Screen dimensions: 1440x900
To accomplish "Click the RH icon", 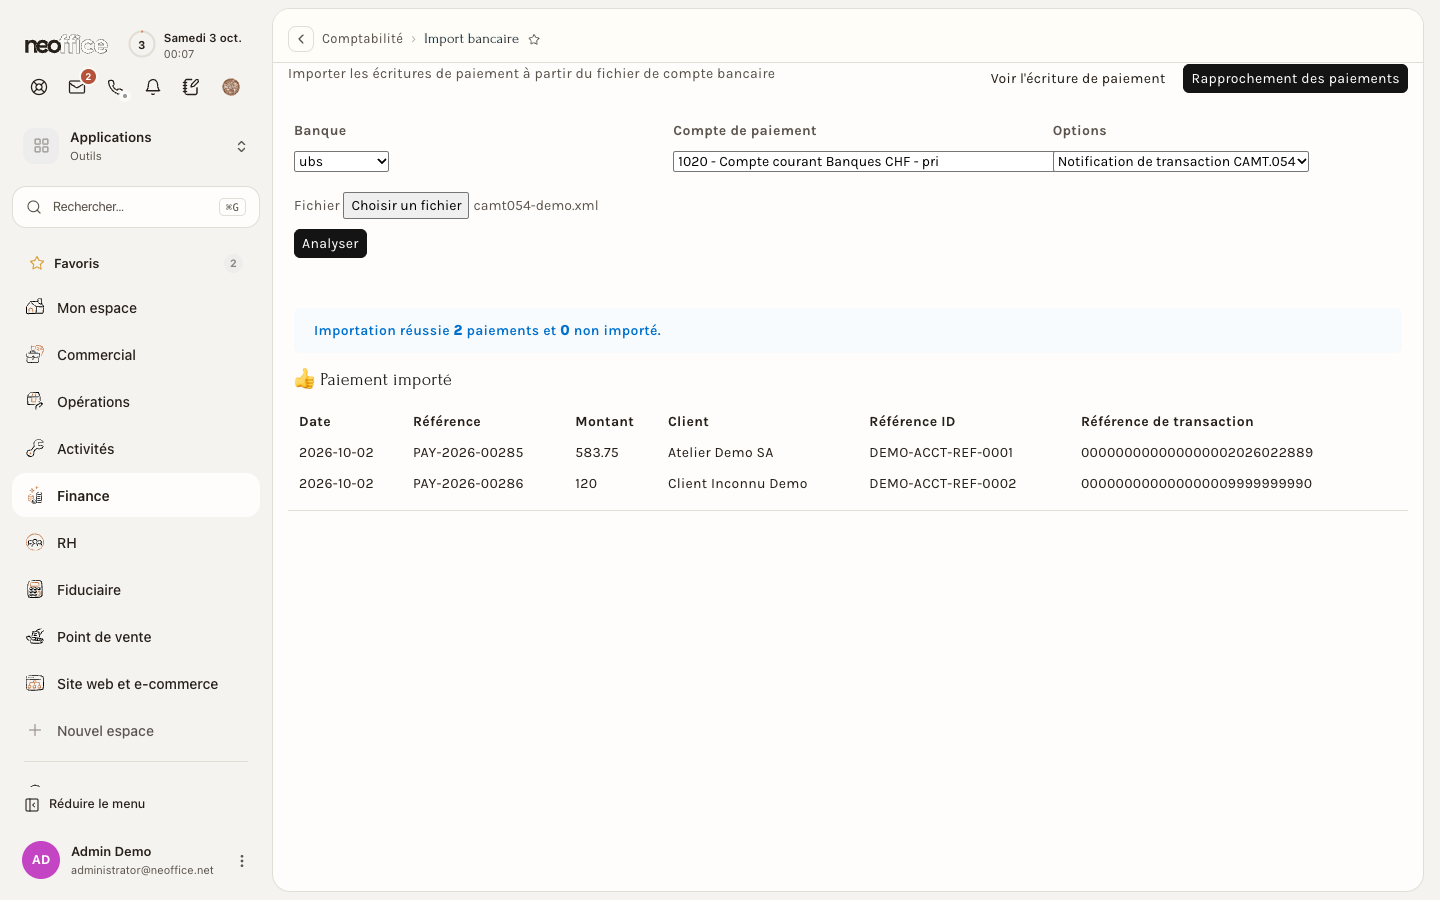I will tap(35, 542).
